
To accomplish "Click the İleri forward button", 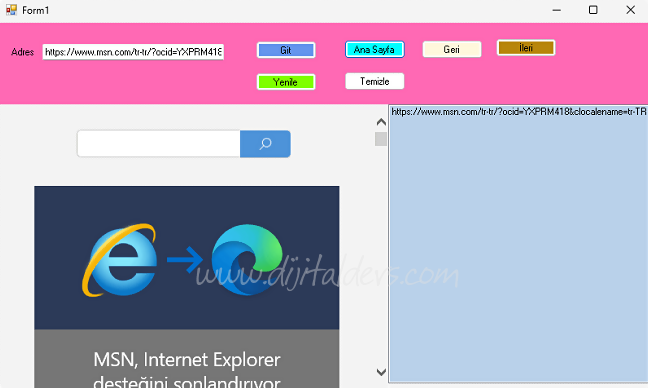I will click(x=526, y=48).
